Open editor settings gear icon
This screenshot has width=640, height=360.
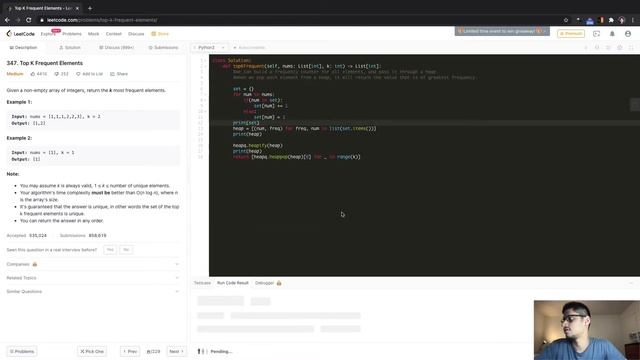[x=620, y=48]
